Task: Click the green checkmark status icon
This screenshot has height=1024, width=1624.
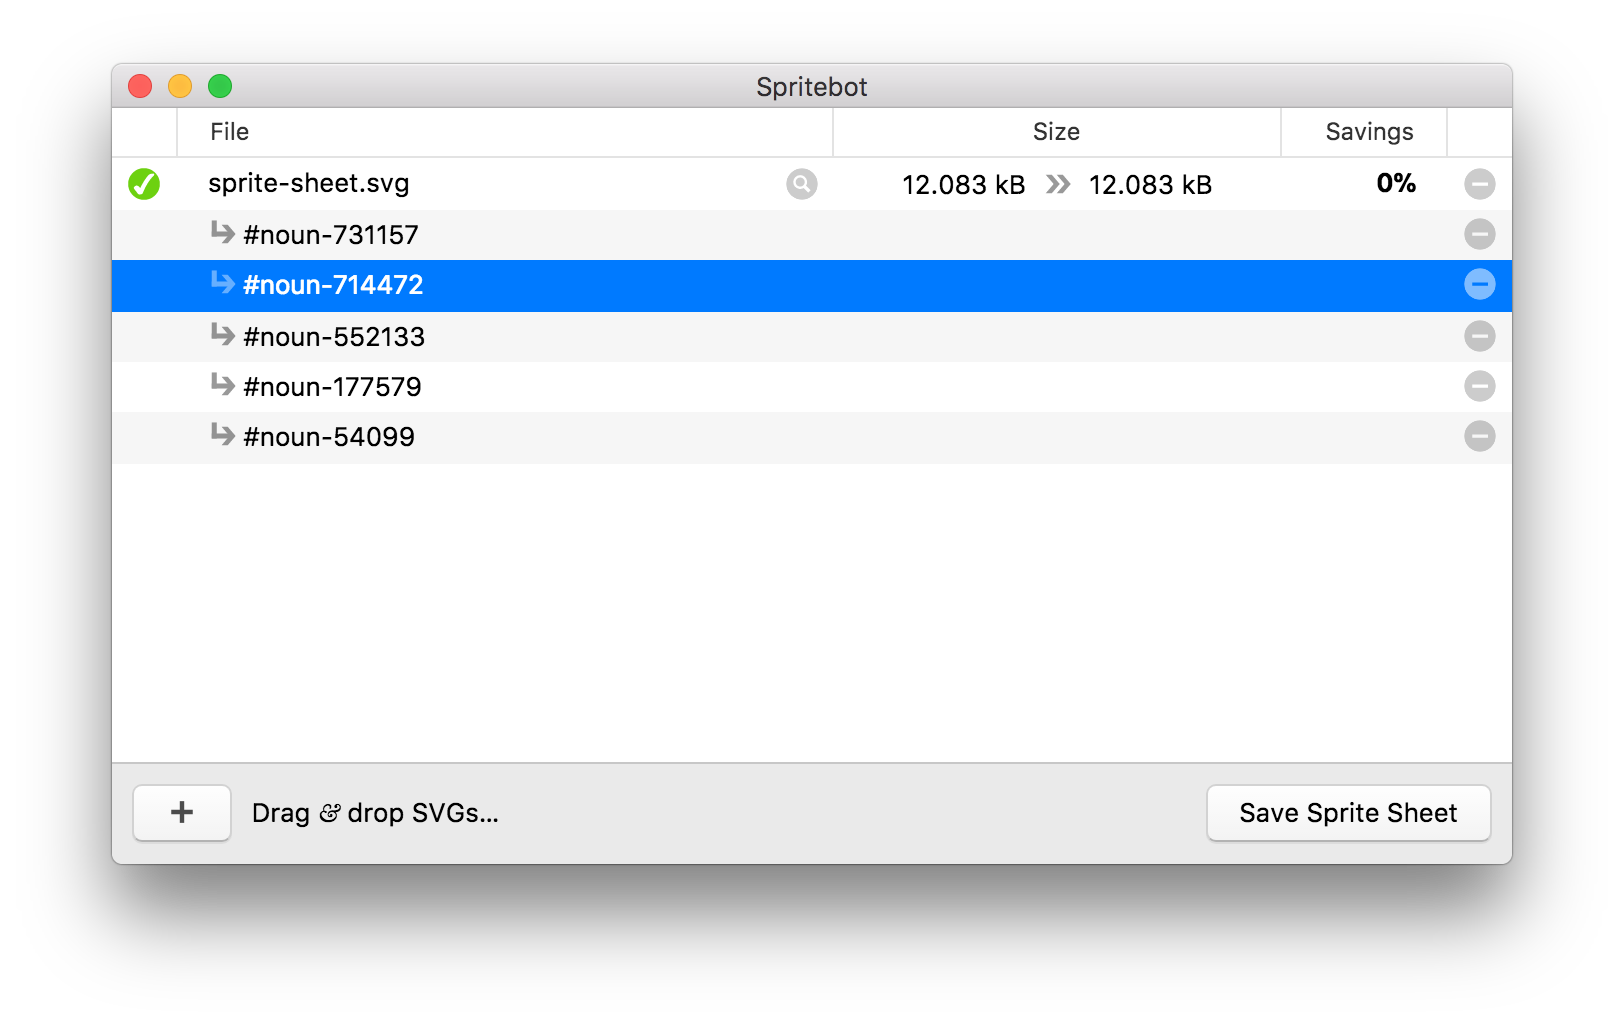Action: pyautogui.click(x=143, y=184)
